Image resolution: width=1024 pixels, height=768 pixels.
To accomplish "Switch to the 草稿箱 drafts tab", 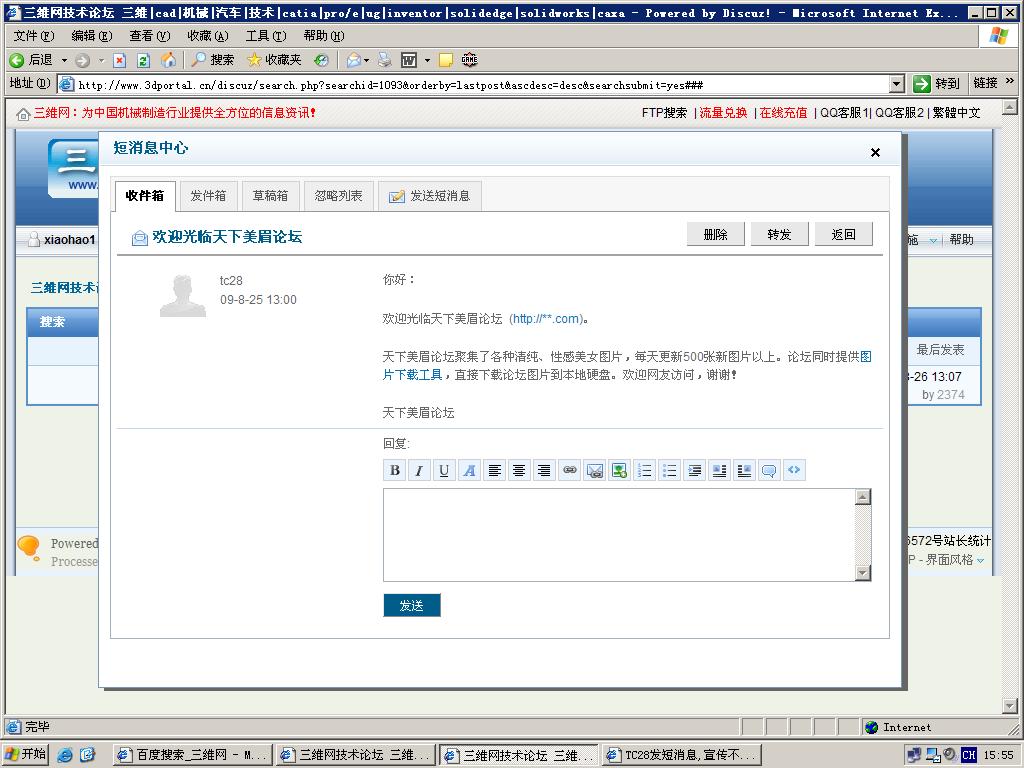I will click(270, 196).
